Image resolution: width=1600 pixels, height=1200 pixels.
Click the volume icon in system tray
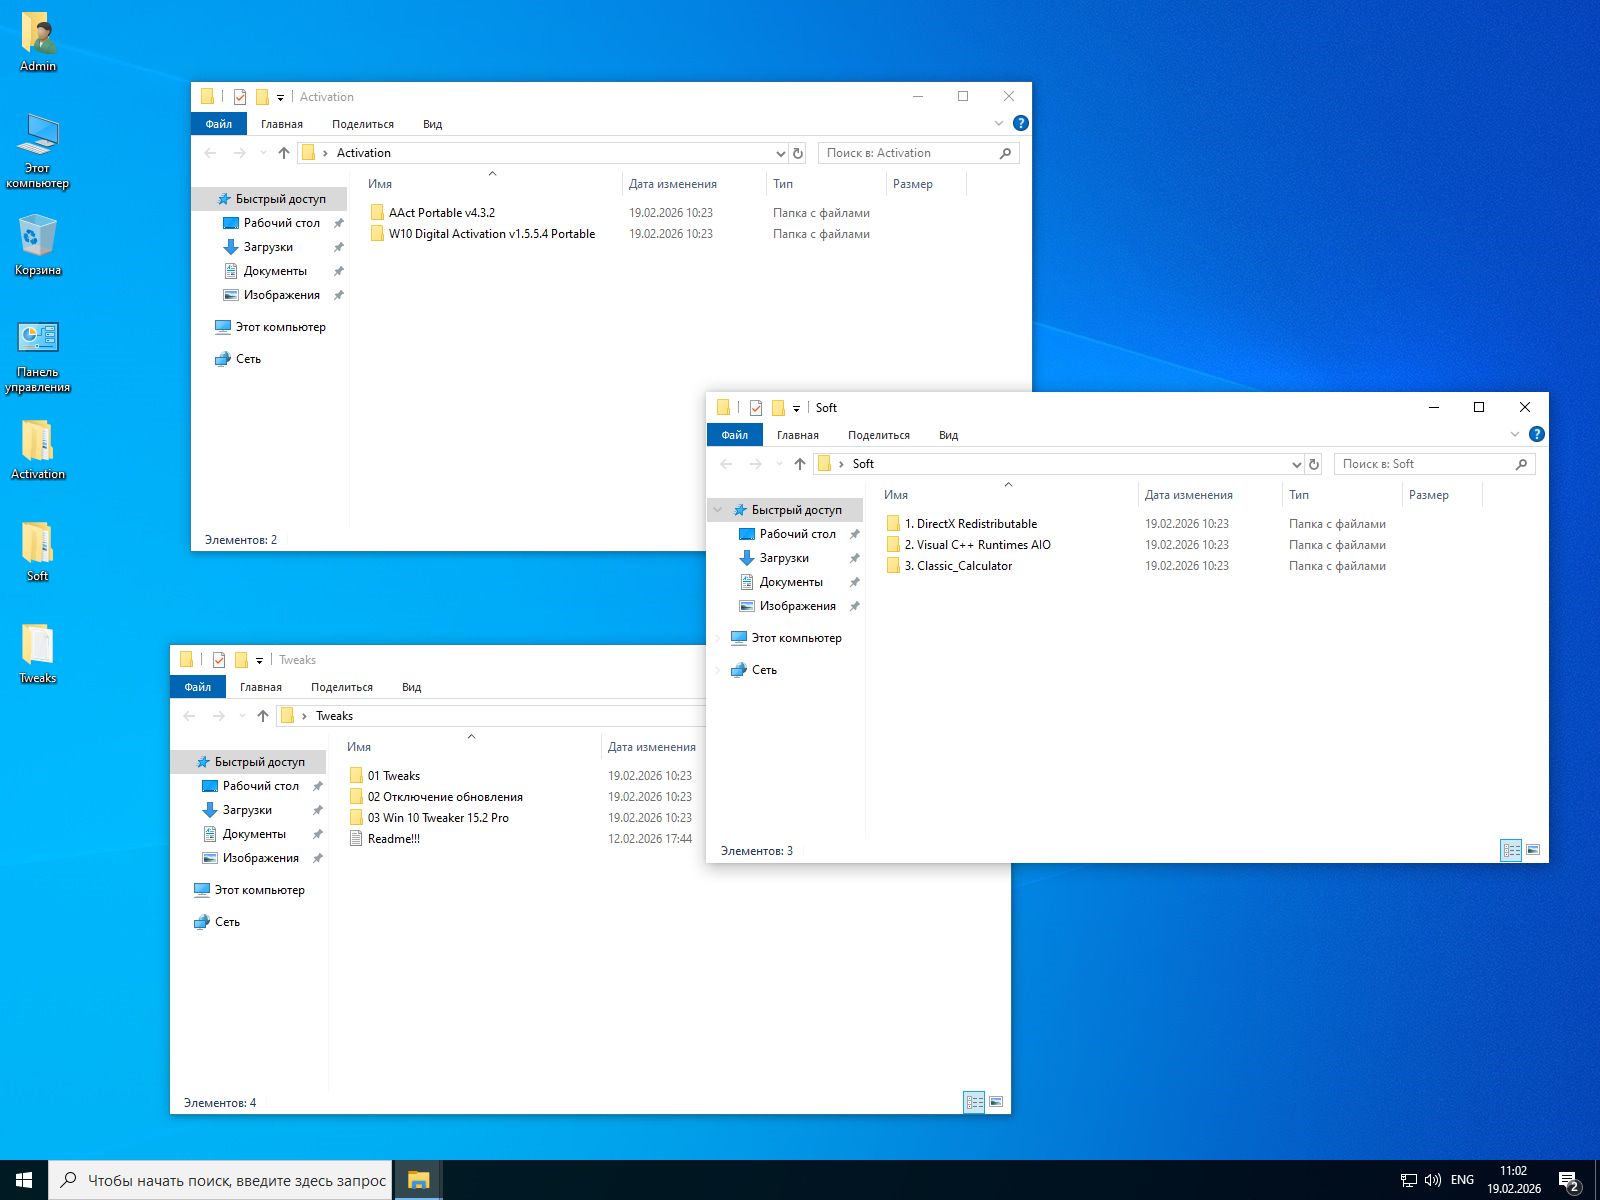point(1432,1180)
